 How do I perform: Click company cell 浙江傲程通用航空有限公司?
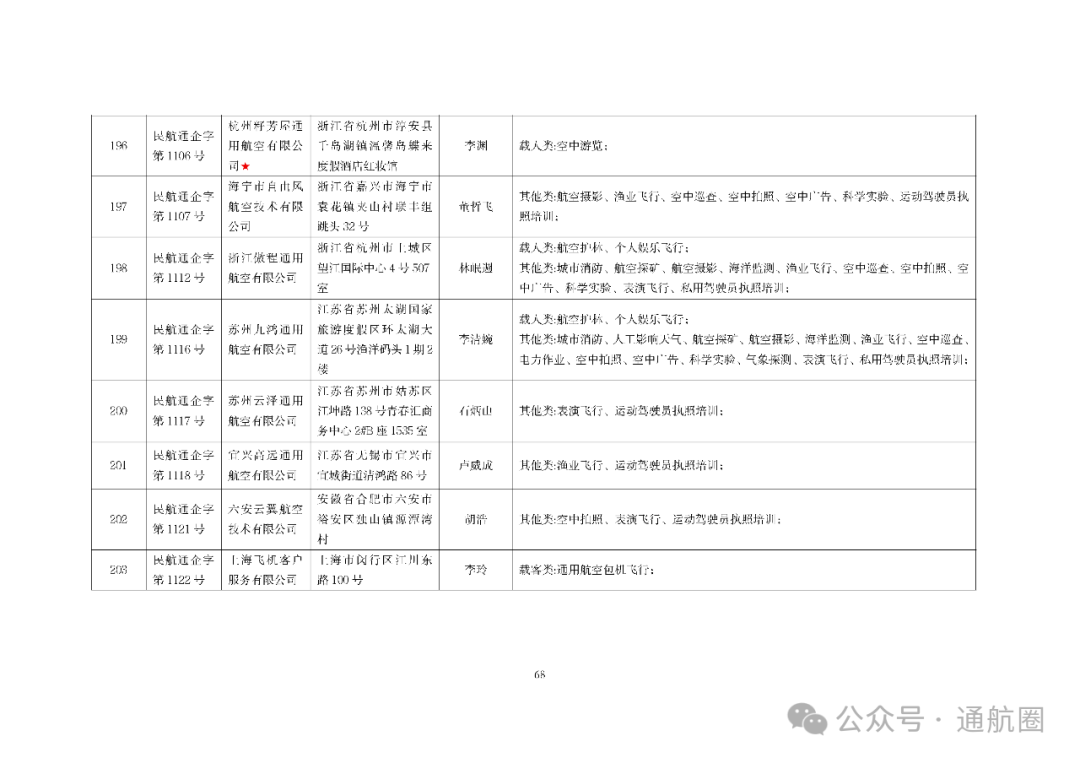click(x=266, y=268)
